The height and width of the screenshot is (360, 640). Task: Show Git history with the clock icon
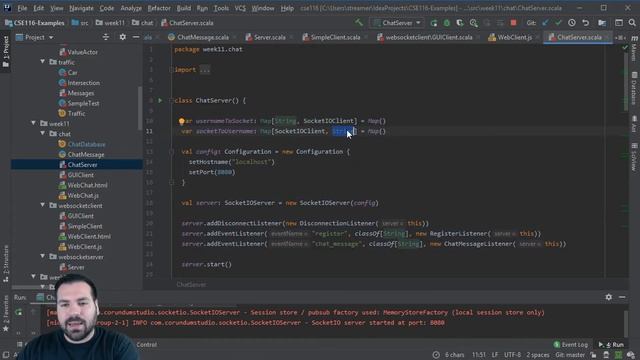[572, 23]
